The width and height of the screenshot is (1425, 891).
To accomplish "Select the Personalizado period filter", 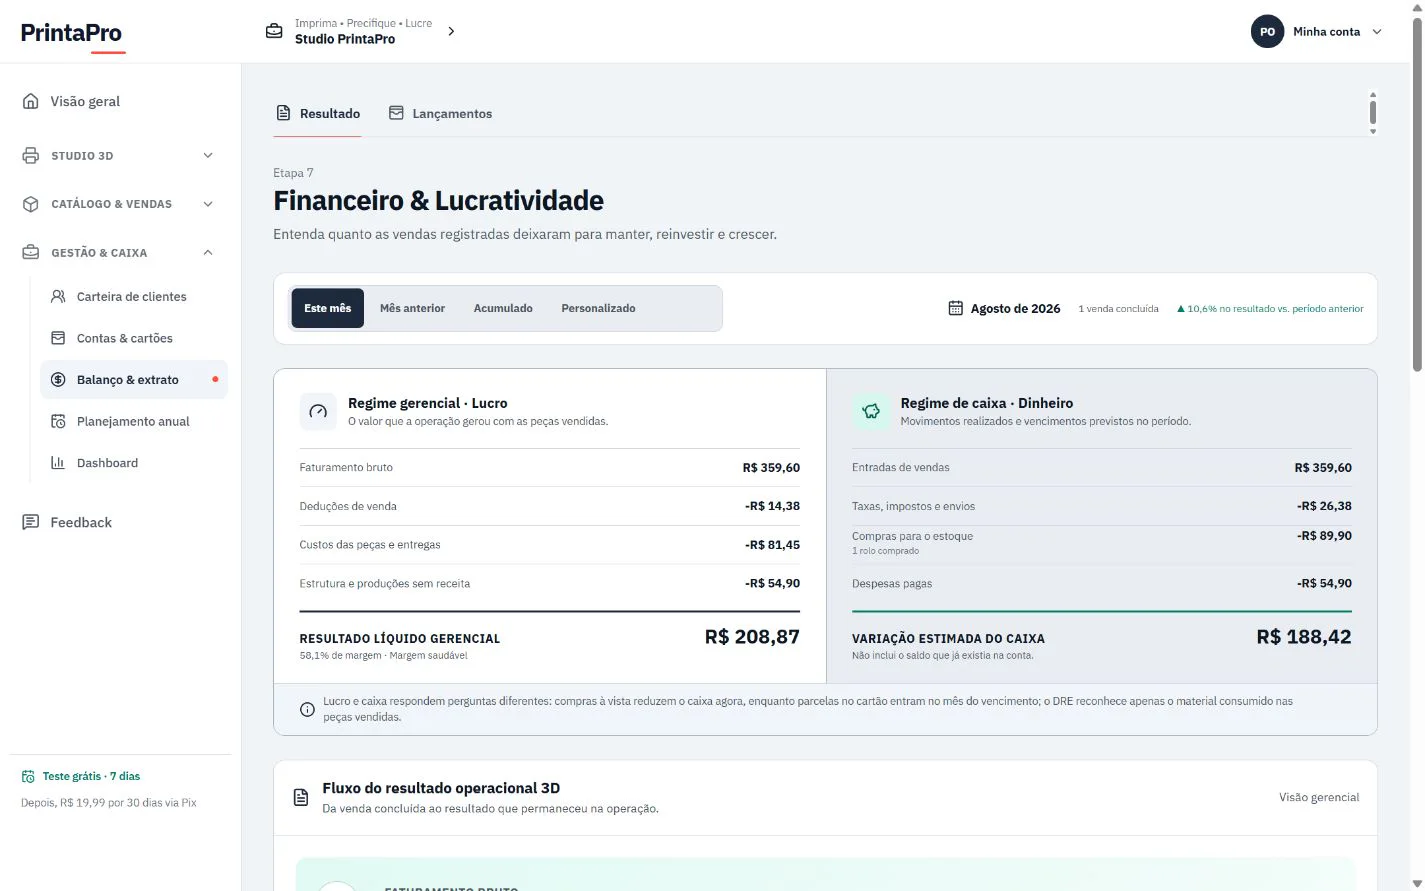I will (x=598, y=308).
